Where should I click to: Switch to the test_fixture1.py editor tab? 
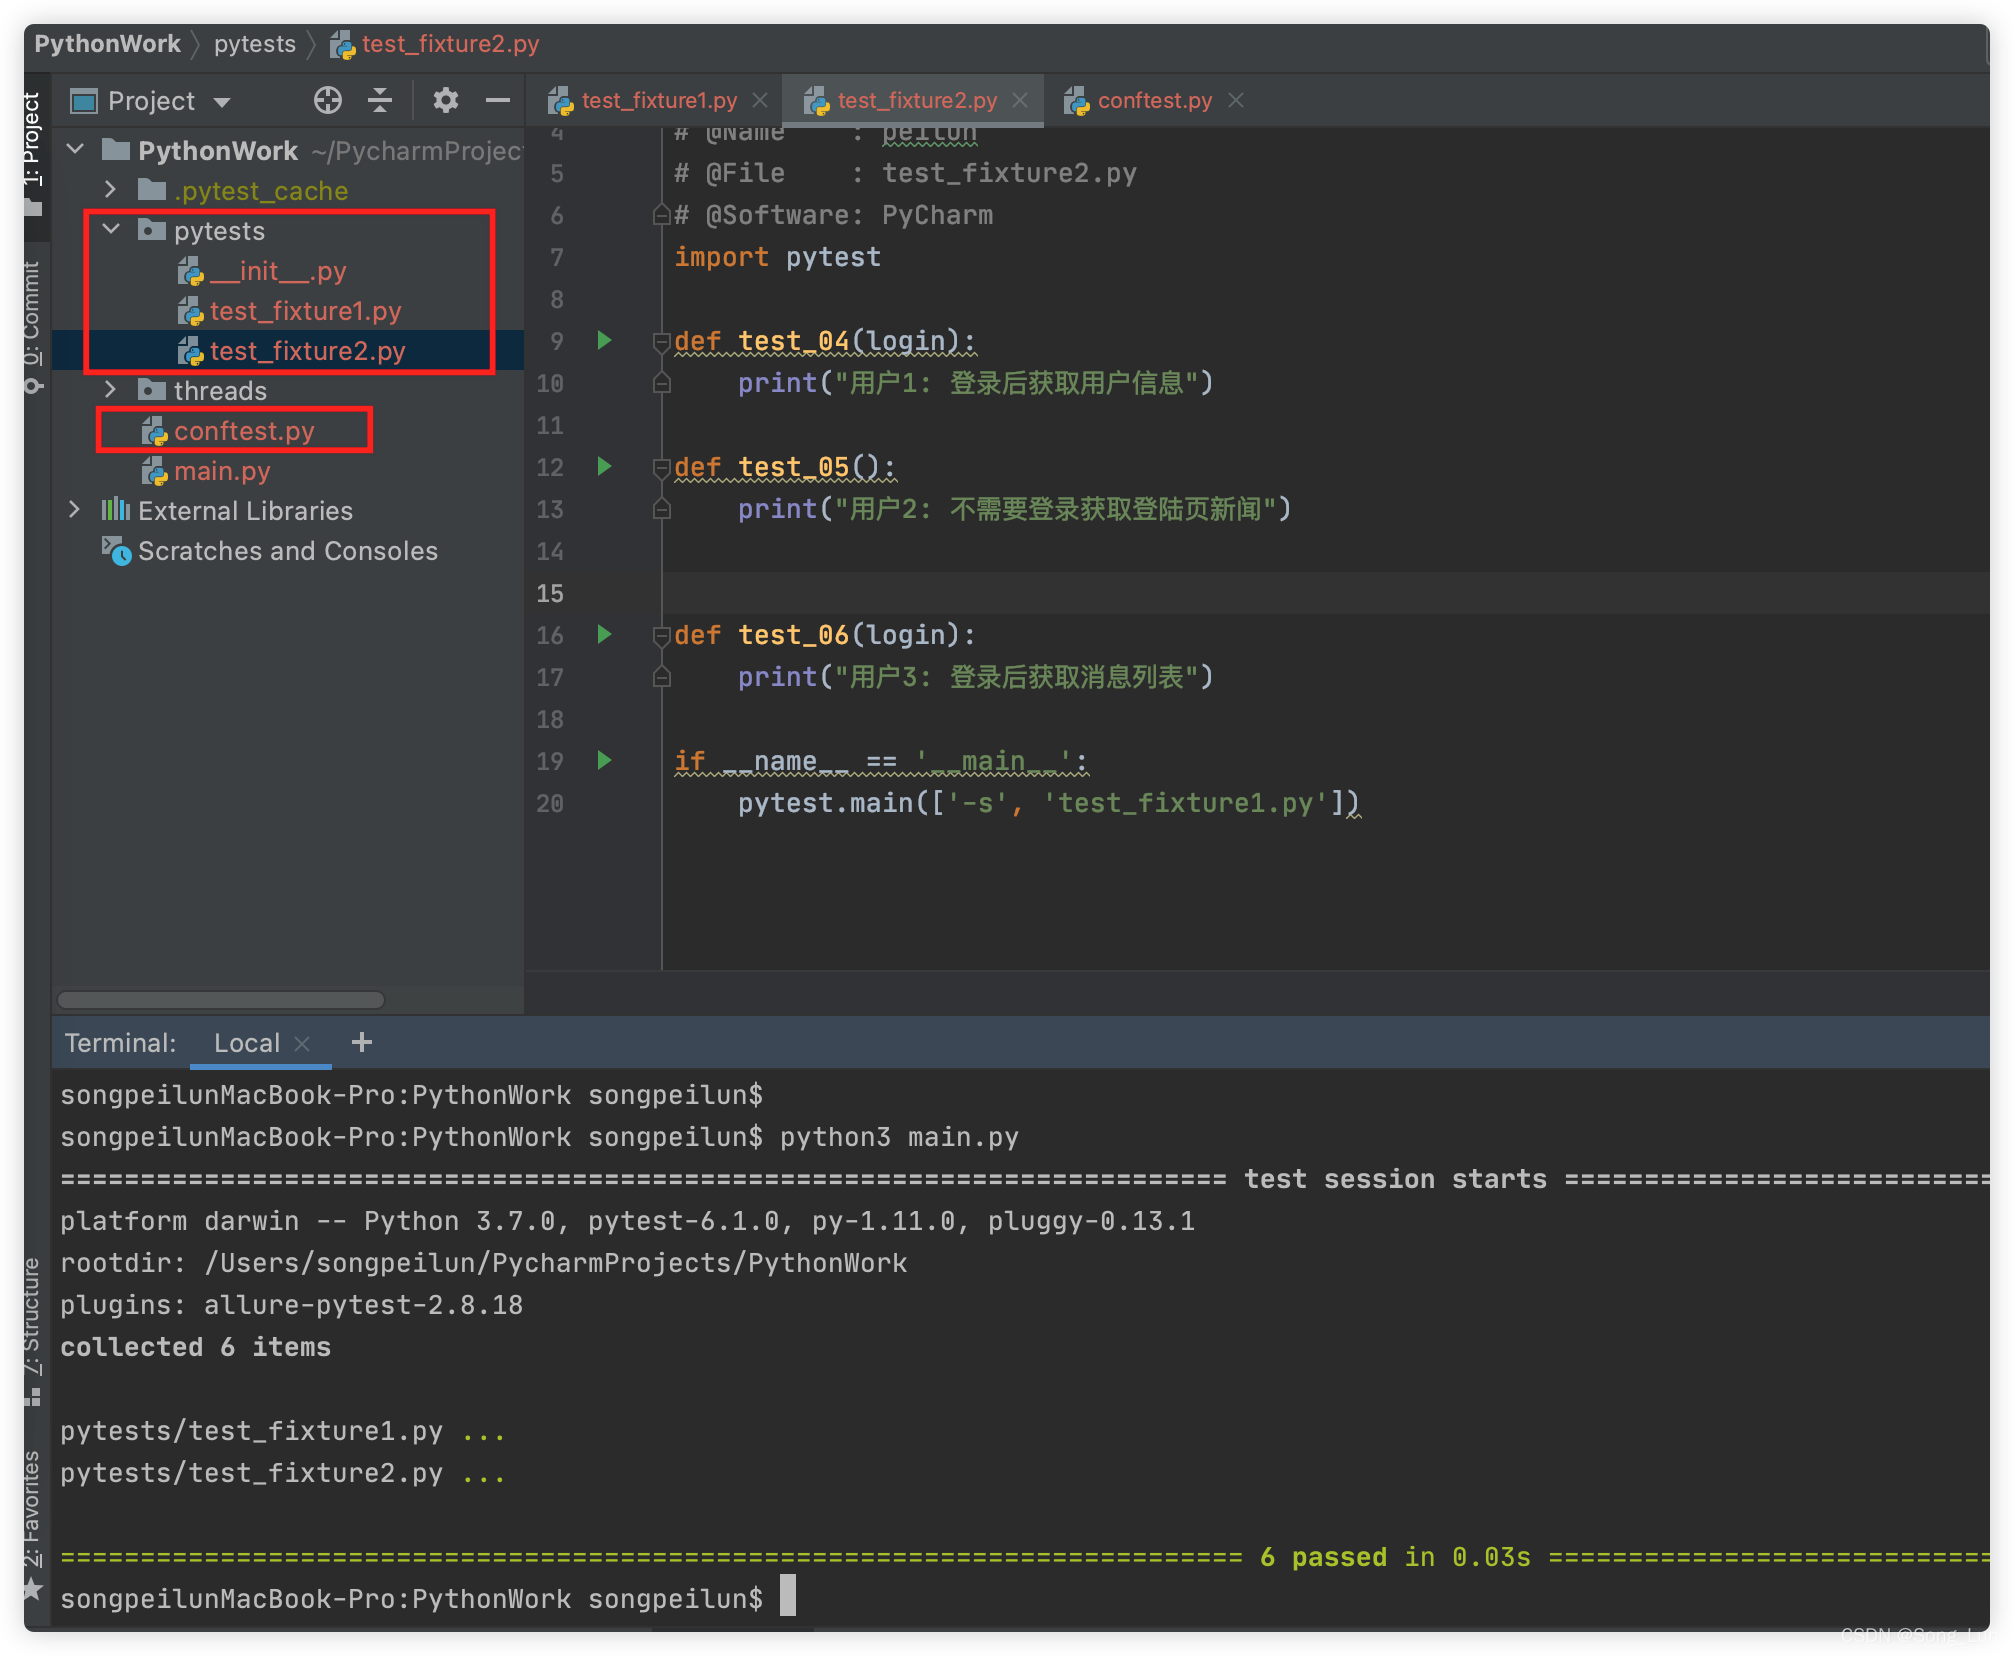tap(658, 100)
